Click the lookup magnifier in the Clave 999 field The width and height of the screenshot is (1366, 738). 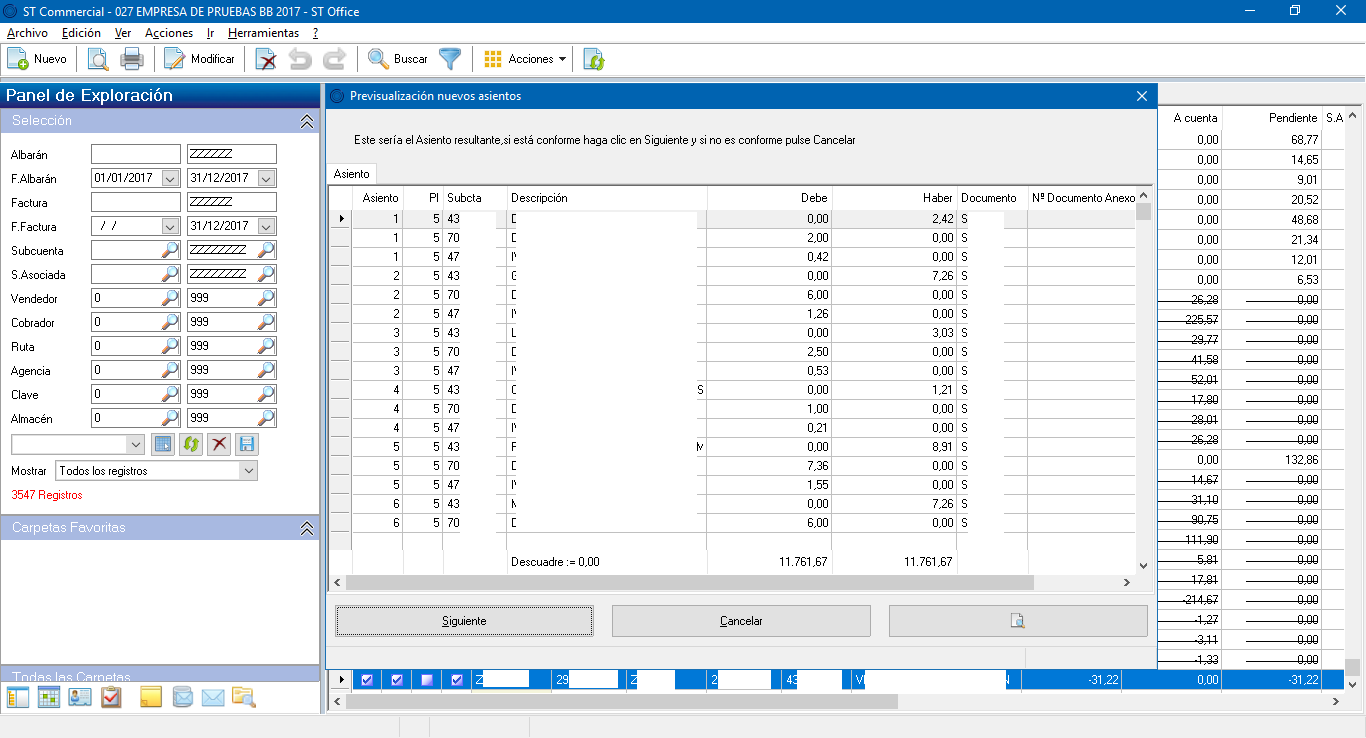(x=267, y=394)
